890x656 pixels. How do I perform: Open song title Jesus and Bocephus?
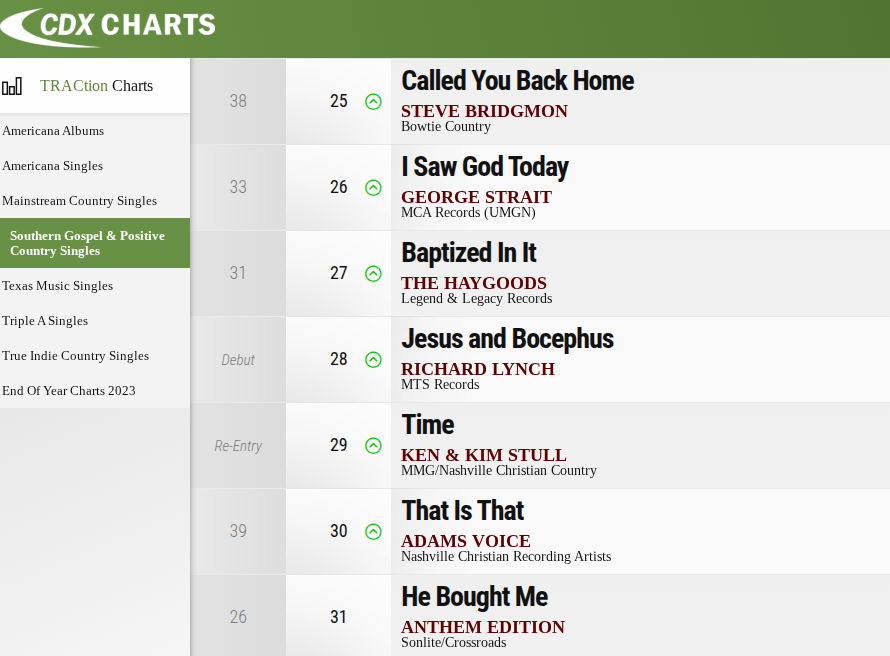507,339
